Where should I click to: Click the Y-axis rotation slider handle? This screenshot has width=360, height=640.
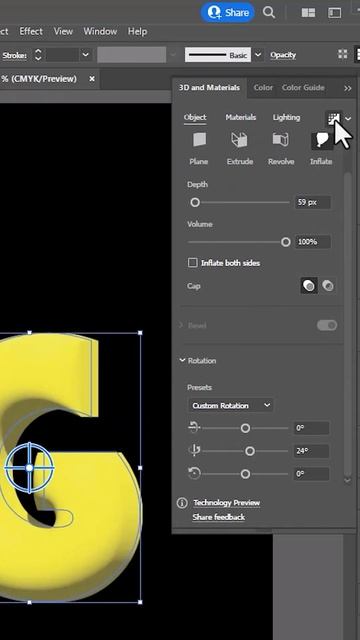point(250,451)
